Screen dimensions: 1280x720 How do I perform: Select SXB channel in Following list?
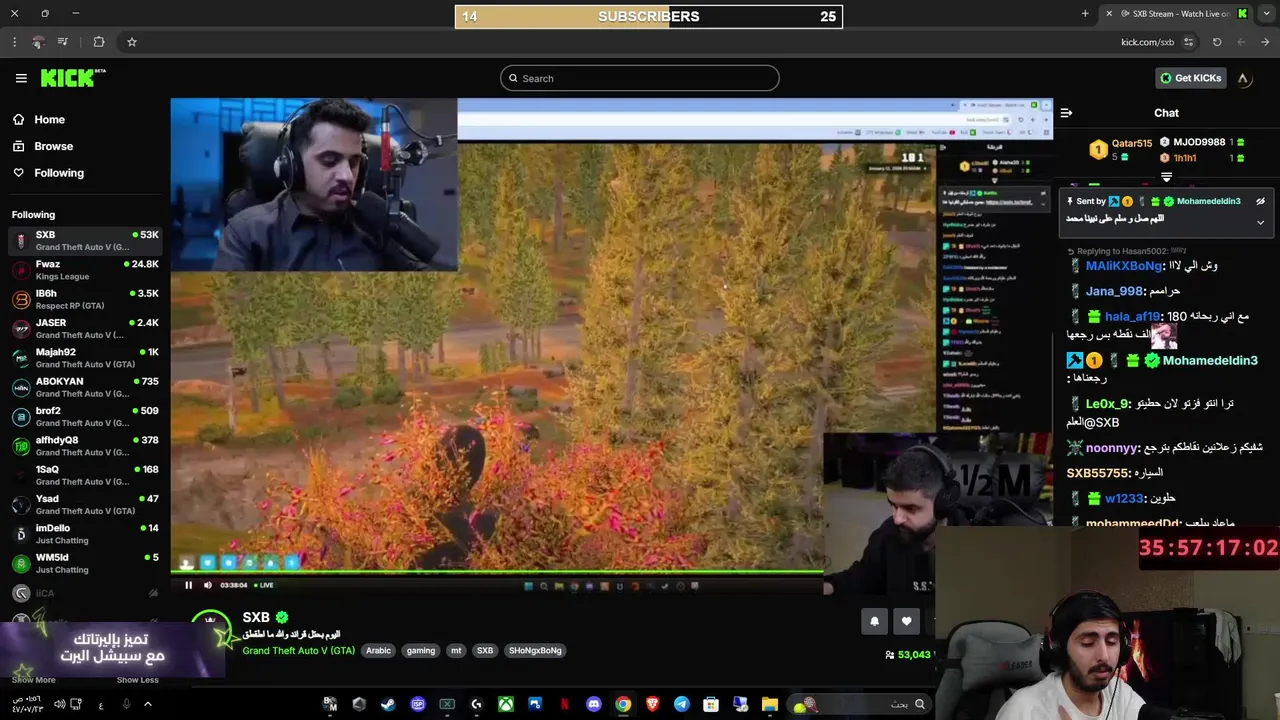click(x=85, y=241)
